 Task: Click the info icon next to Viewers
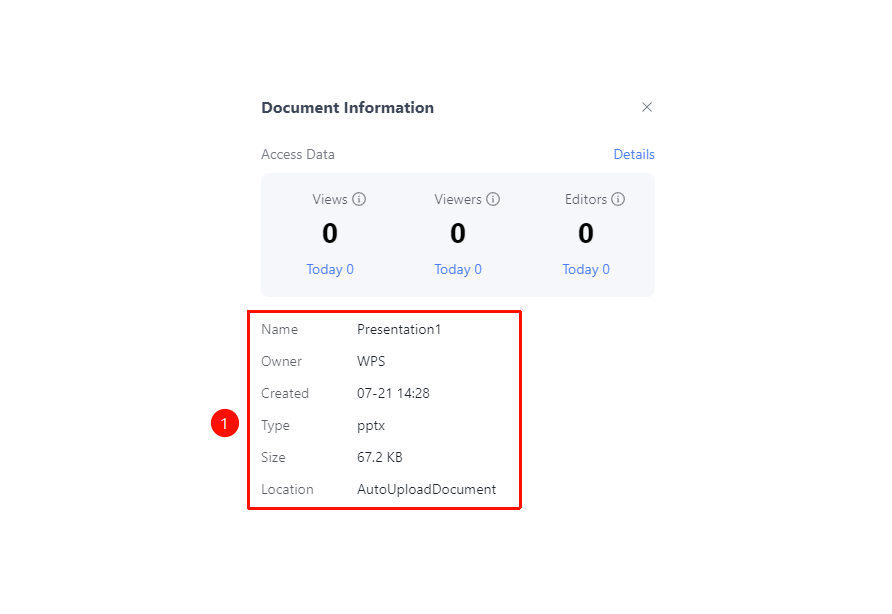493,199
